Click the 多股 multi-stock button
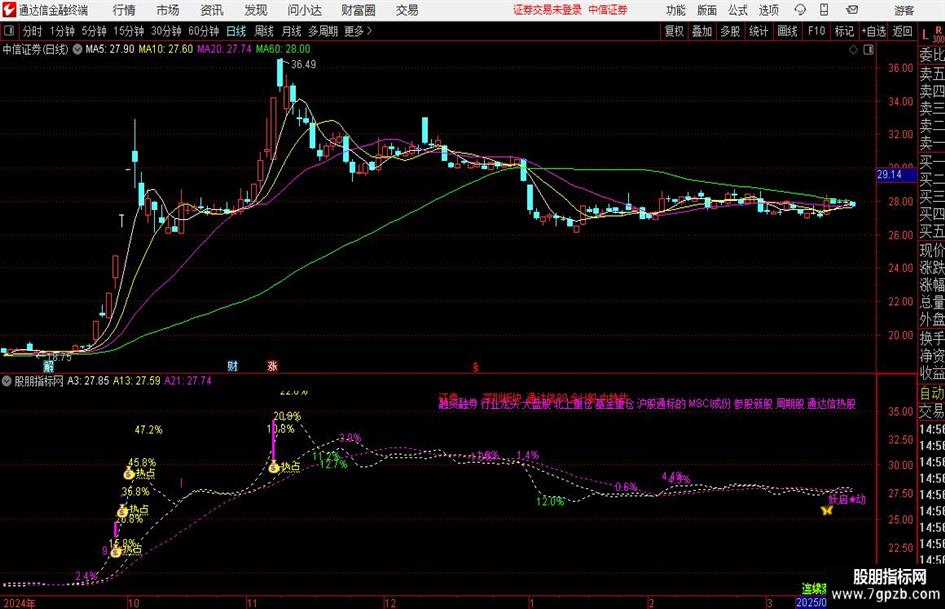 [x=730, y=31]
